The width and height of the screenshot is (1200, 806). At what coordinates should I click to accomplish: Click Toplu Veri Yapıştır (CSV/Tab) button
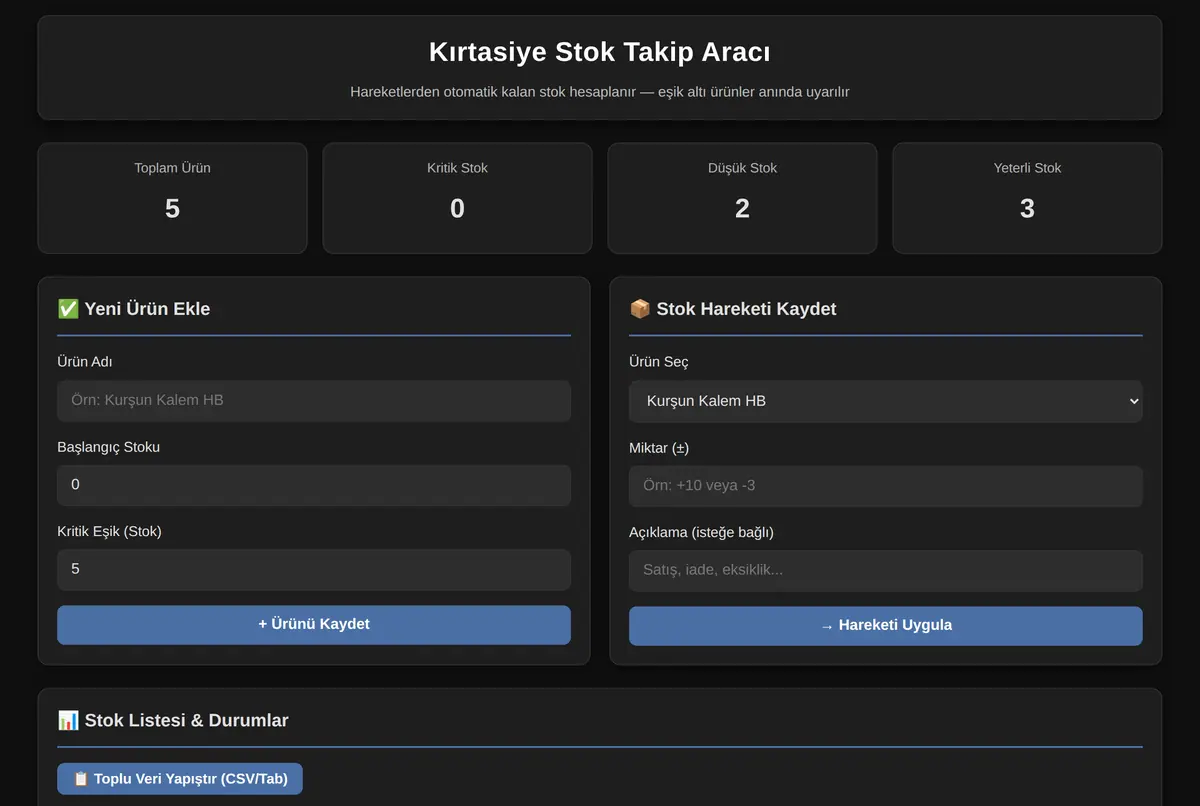point(180,779)
